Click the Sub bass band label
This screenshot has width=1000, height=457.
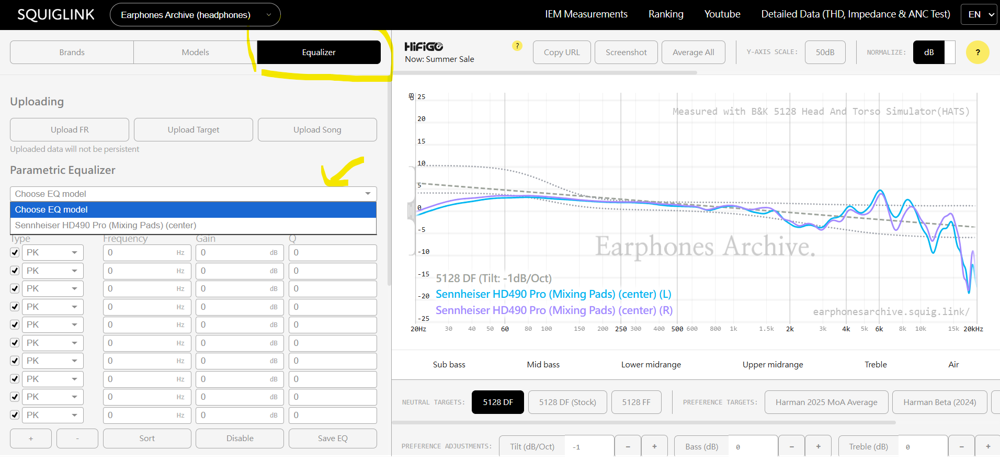[449, 365]
